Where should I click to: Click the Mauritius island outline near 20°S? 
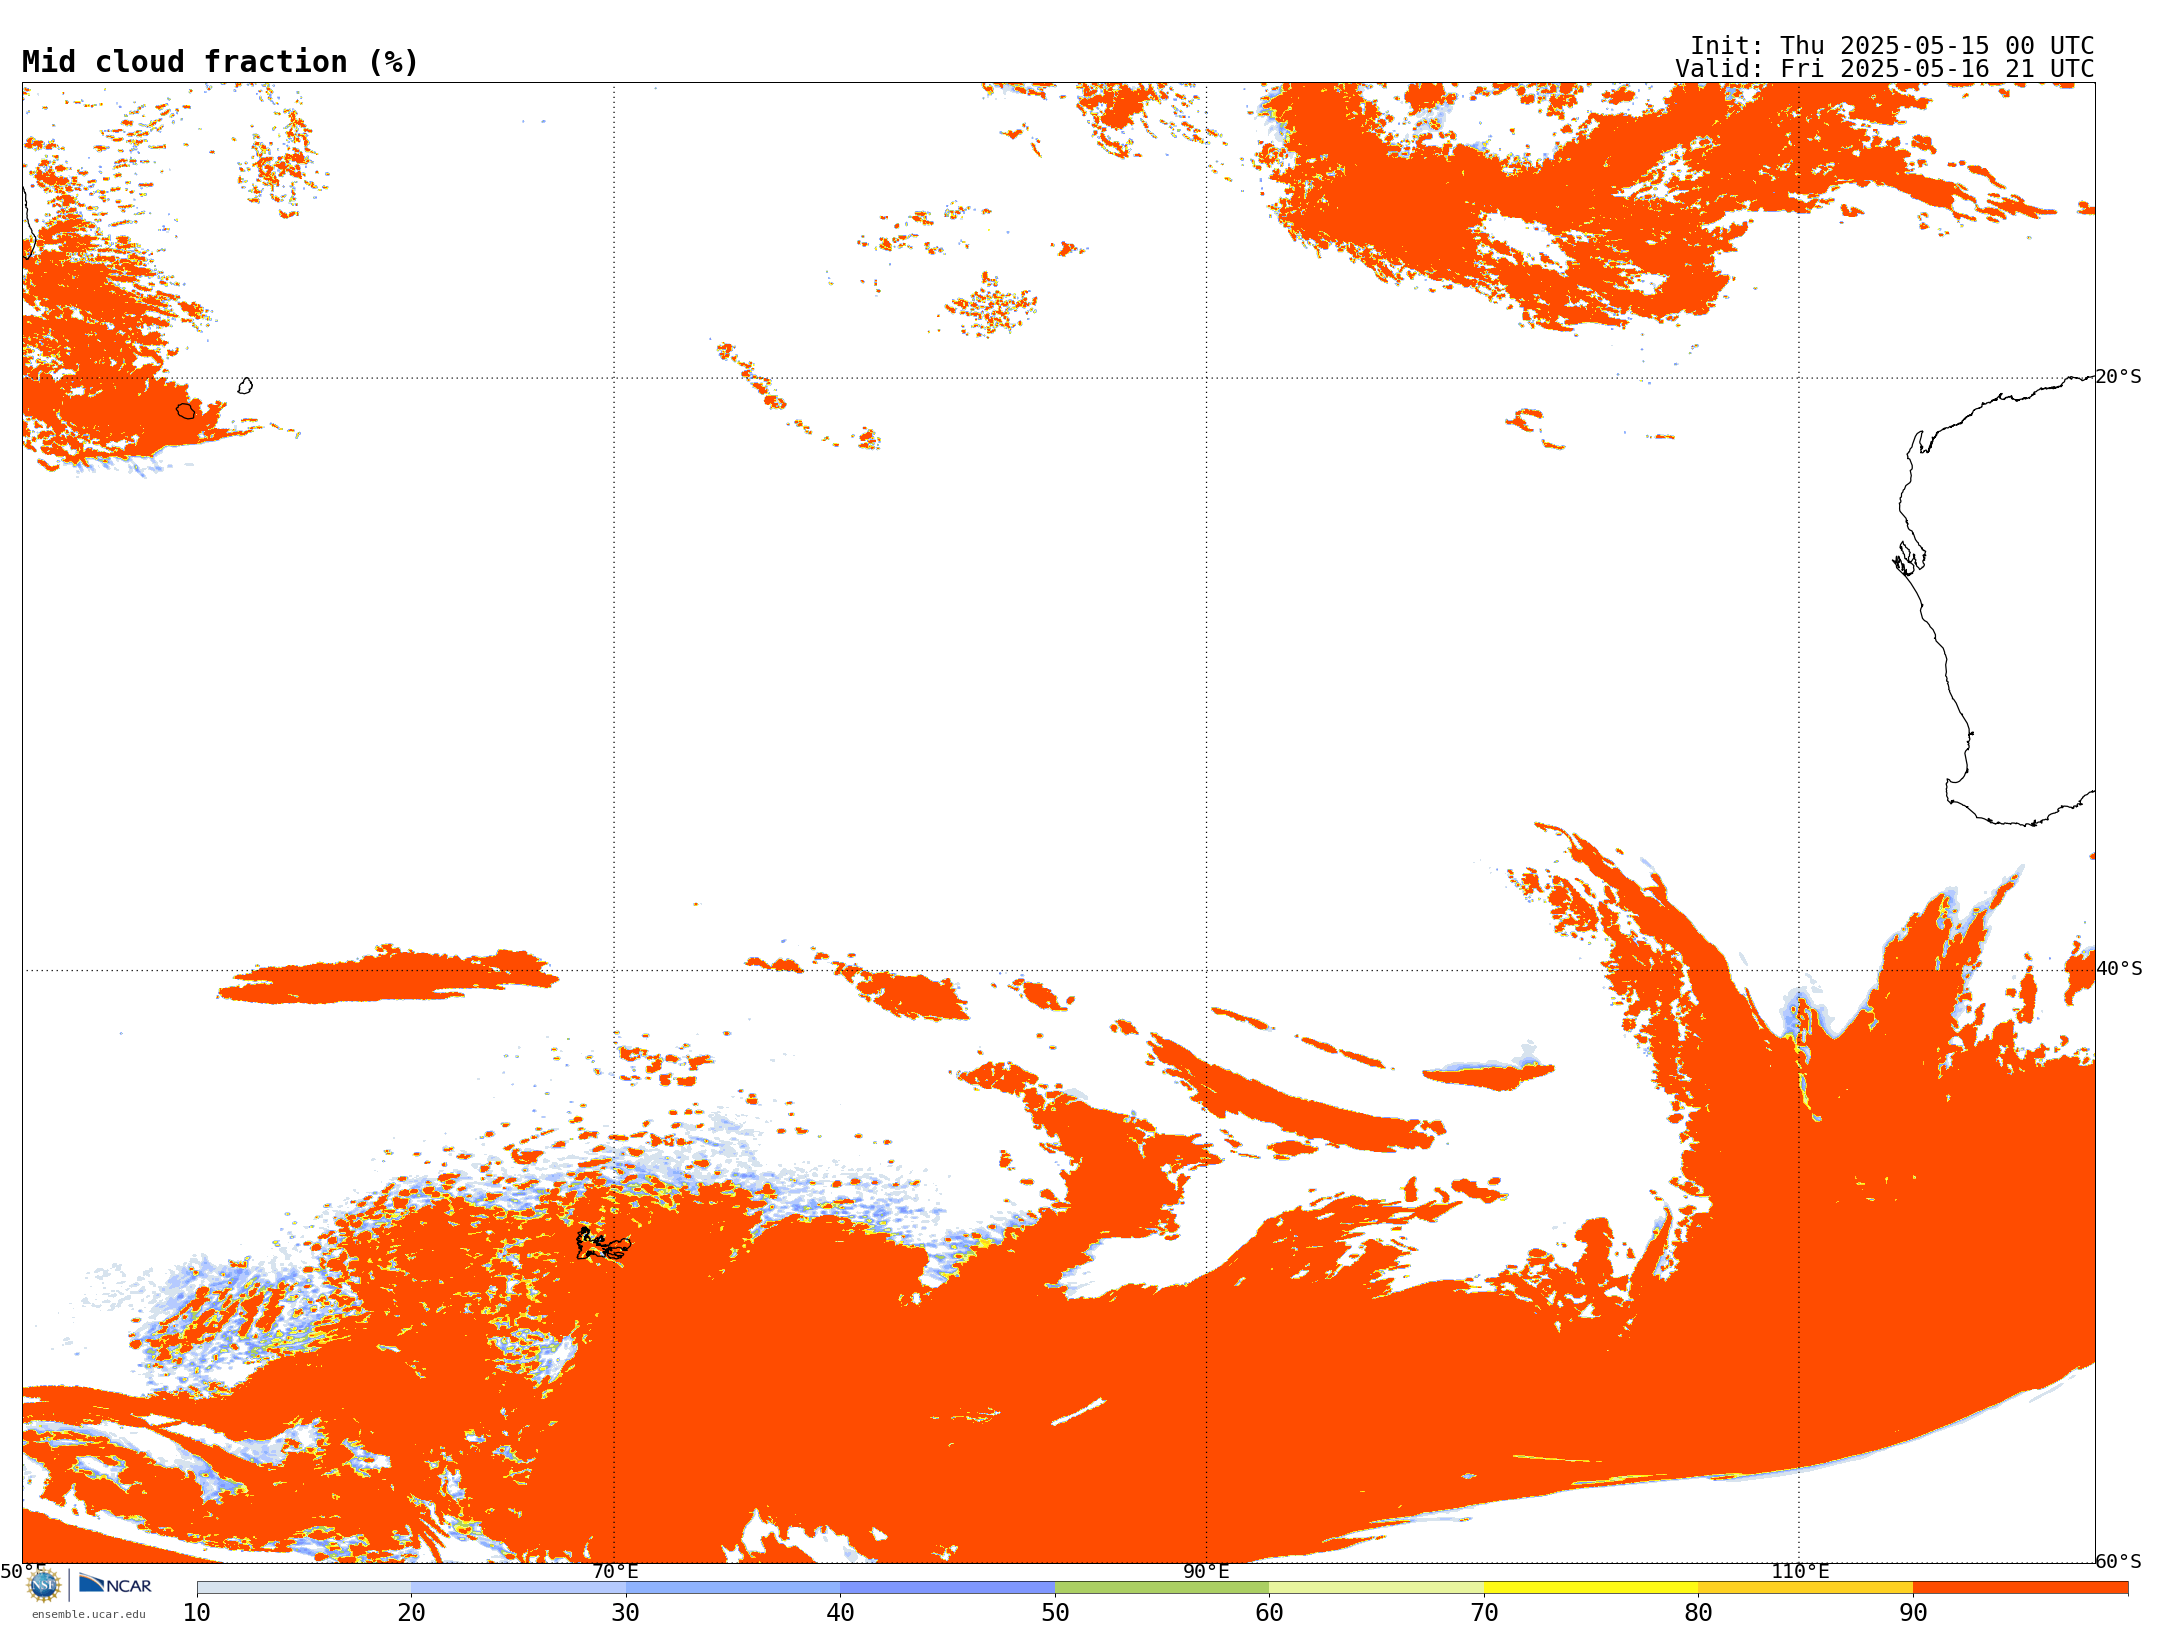pos(245,386)
